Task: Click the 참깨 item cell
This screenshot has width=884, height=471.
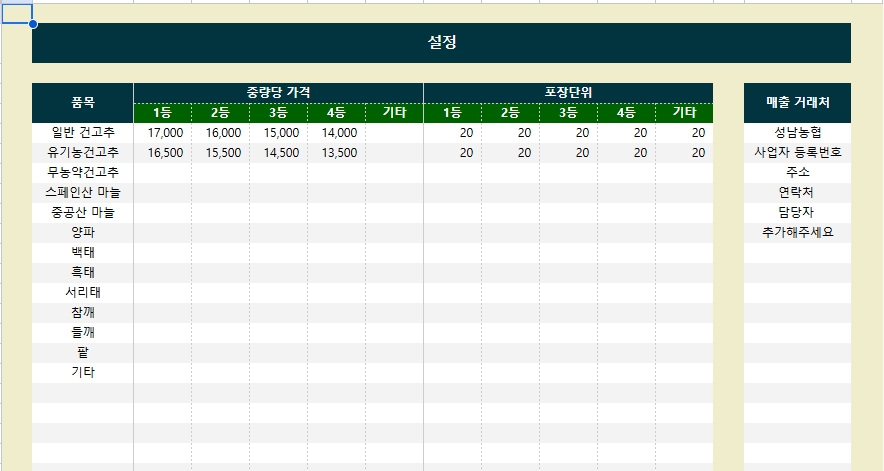Action: pyautogui.click(x=83, y=313)
